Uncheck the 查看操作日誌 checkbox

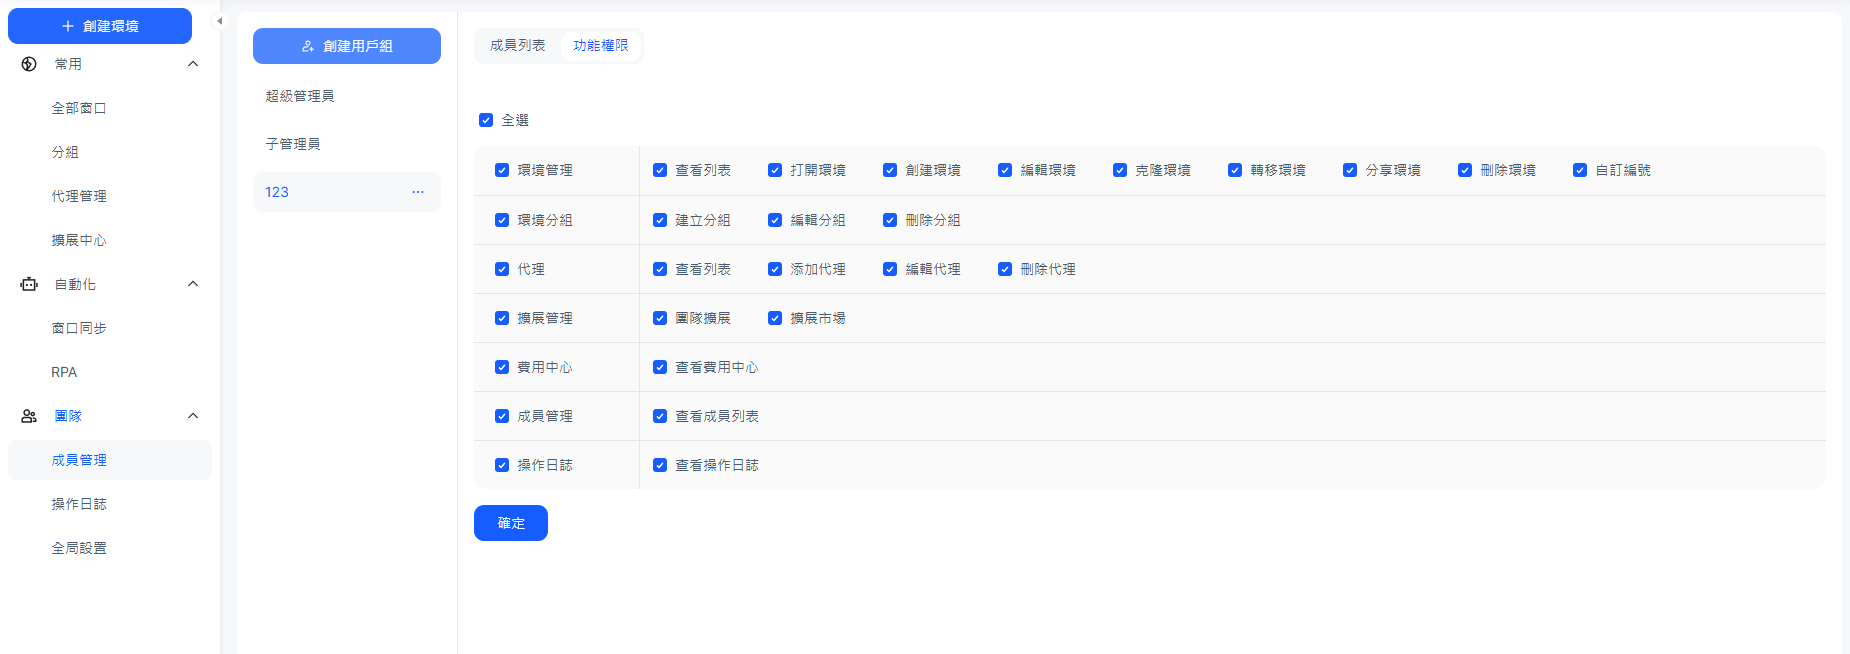coord(660,465)
